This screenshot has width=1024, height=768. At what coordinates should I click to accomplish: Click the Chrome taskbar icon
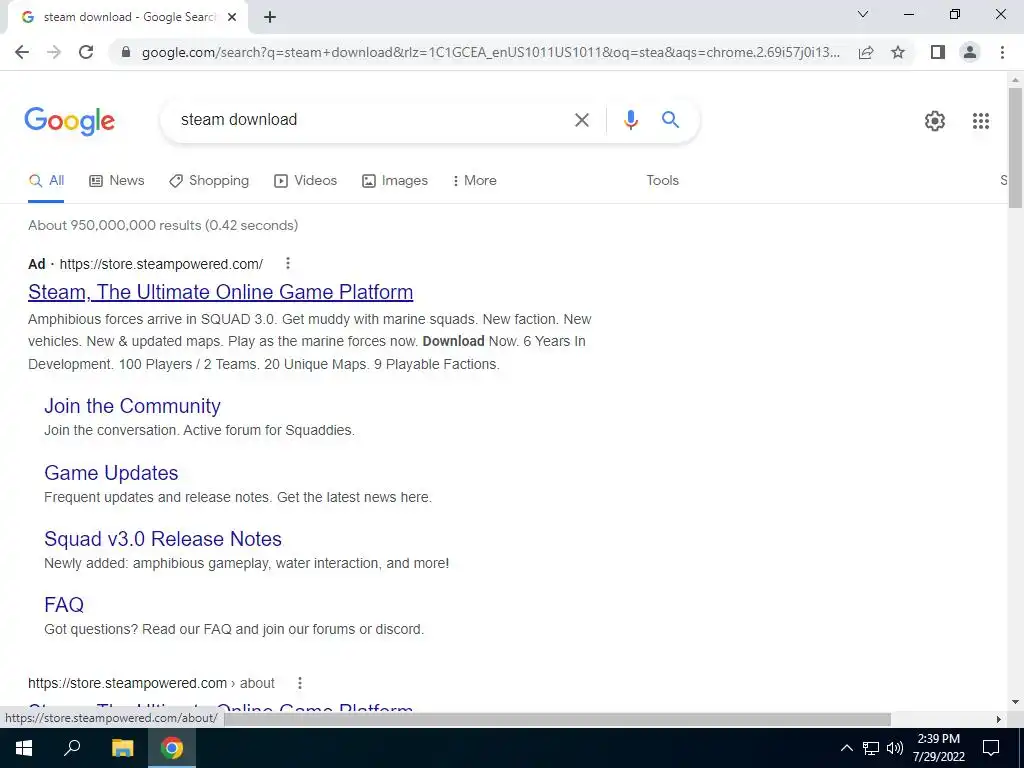(x=172, y=748)
